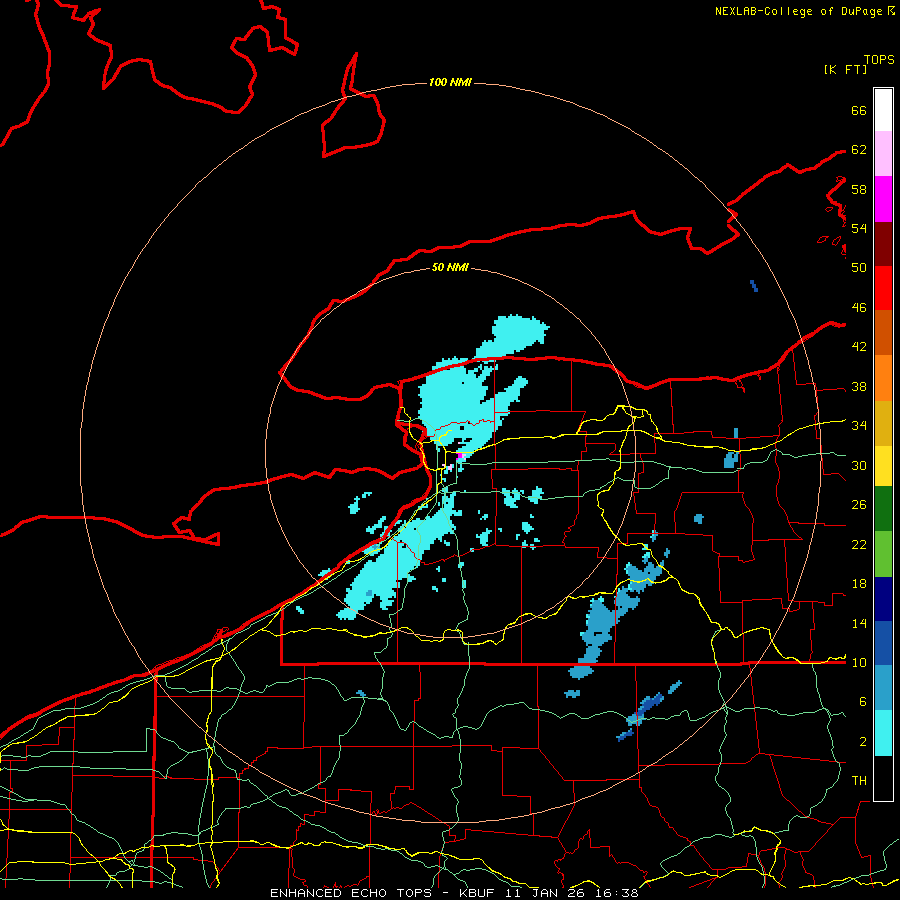Click the 10 value on the legend

(859, 662)
